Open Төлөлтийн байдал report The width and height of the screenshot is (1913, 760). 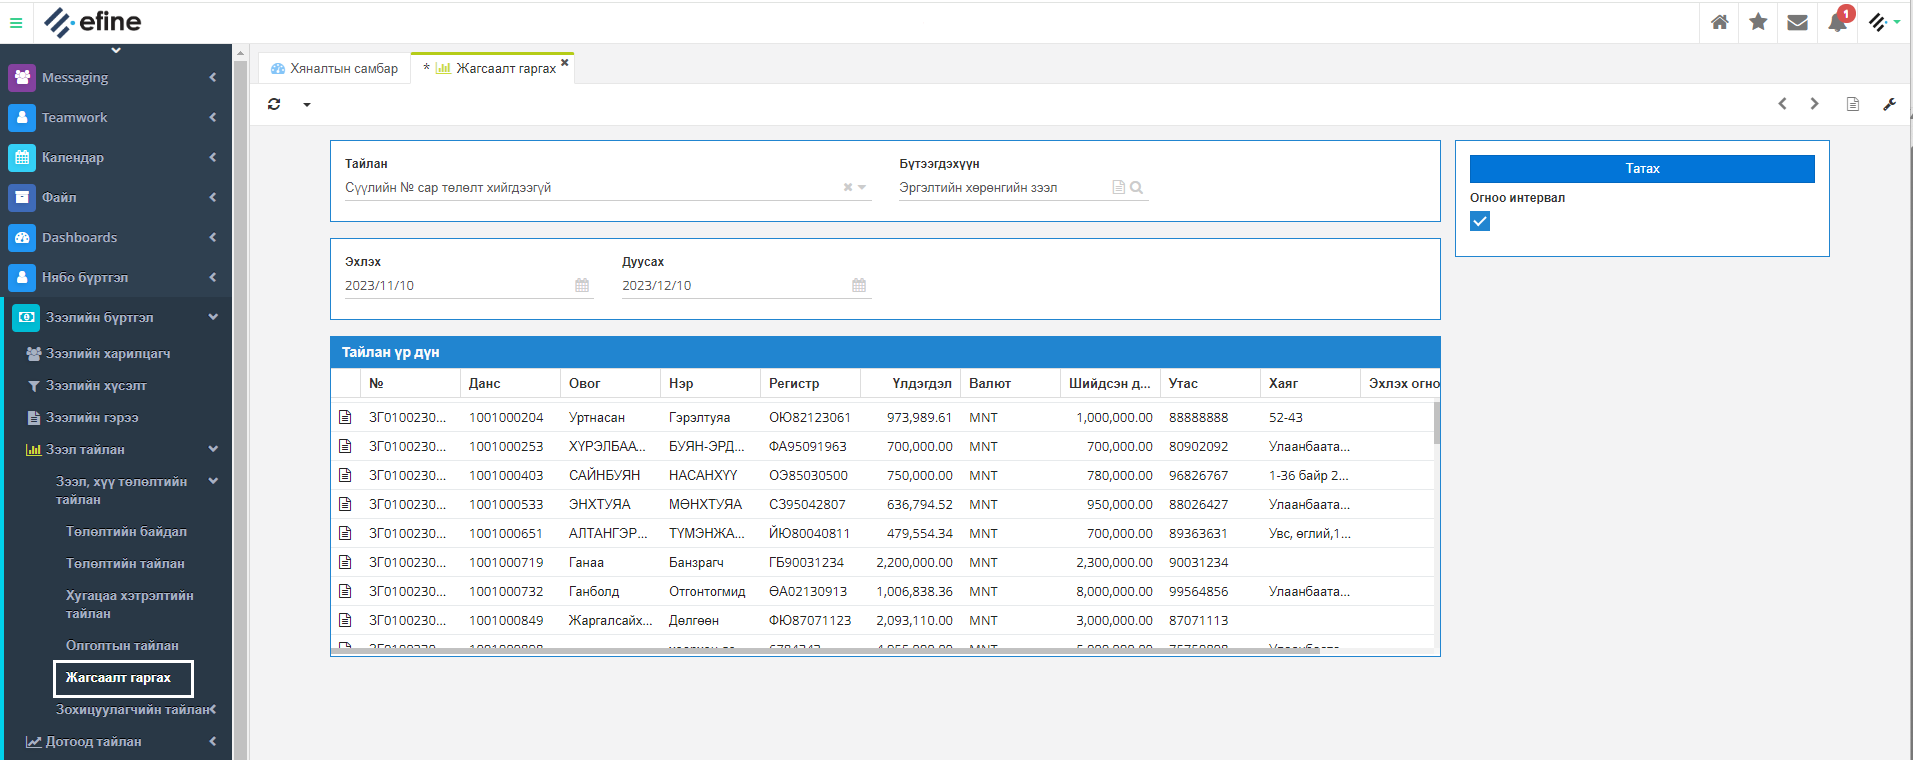click(x=126, y=531)
